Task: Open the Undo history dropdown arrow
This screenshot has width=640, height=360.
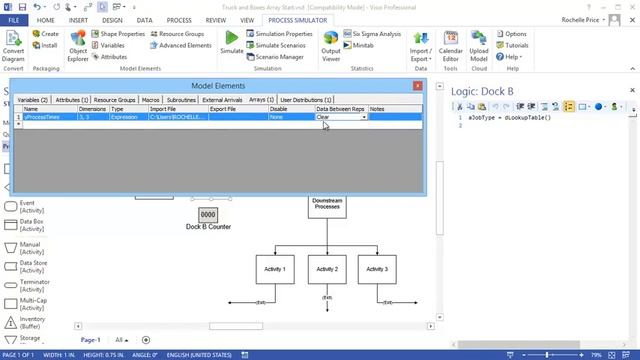Action: pyautogui.click(x=44, y=7)
